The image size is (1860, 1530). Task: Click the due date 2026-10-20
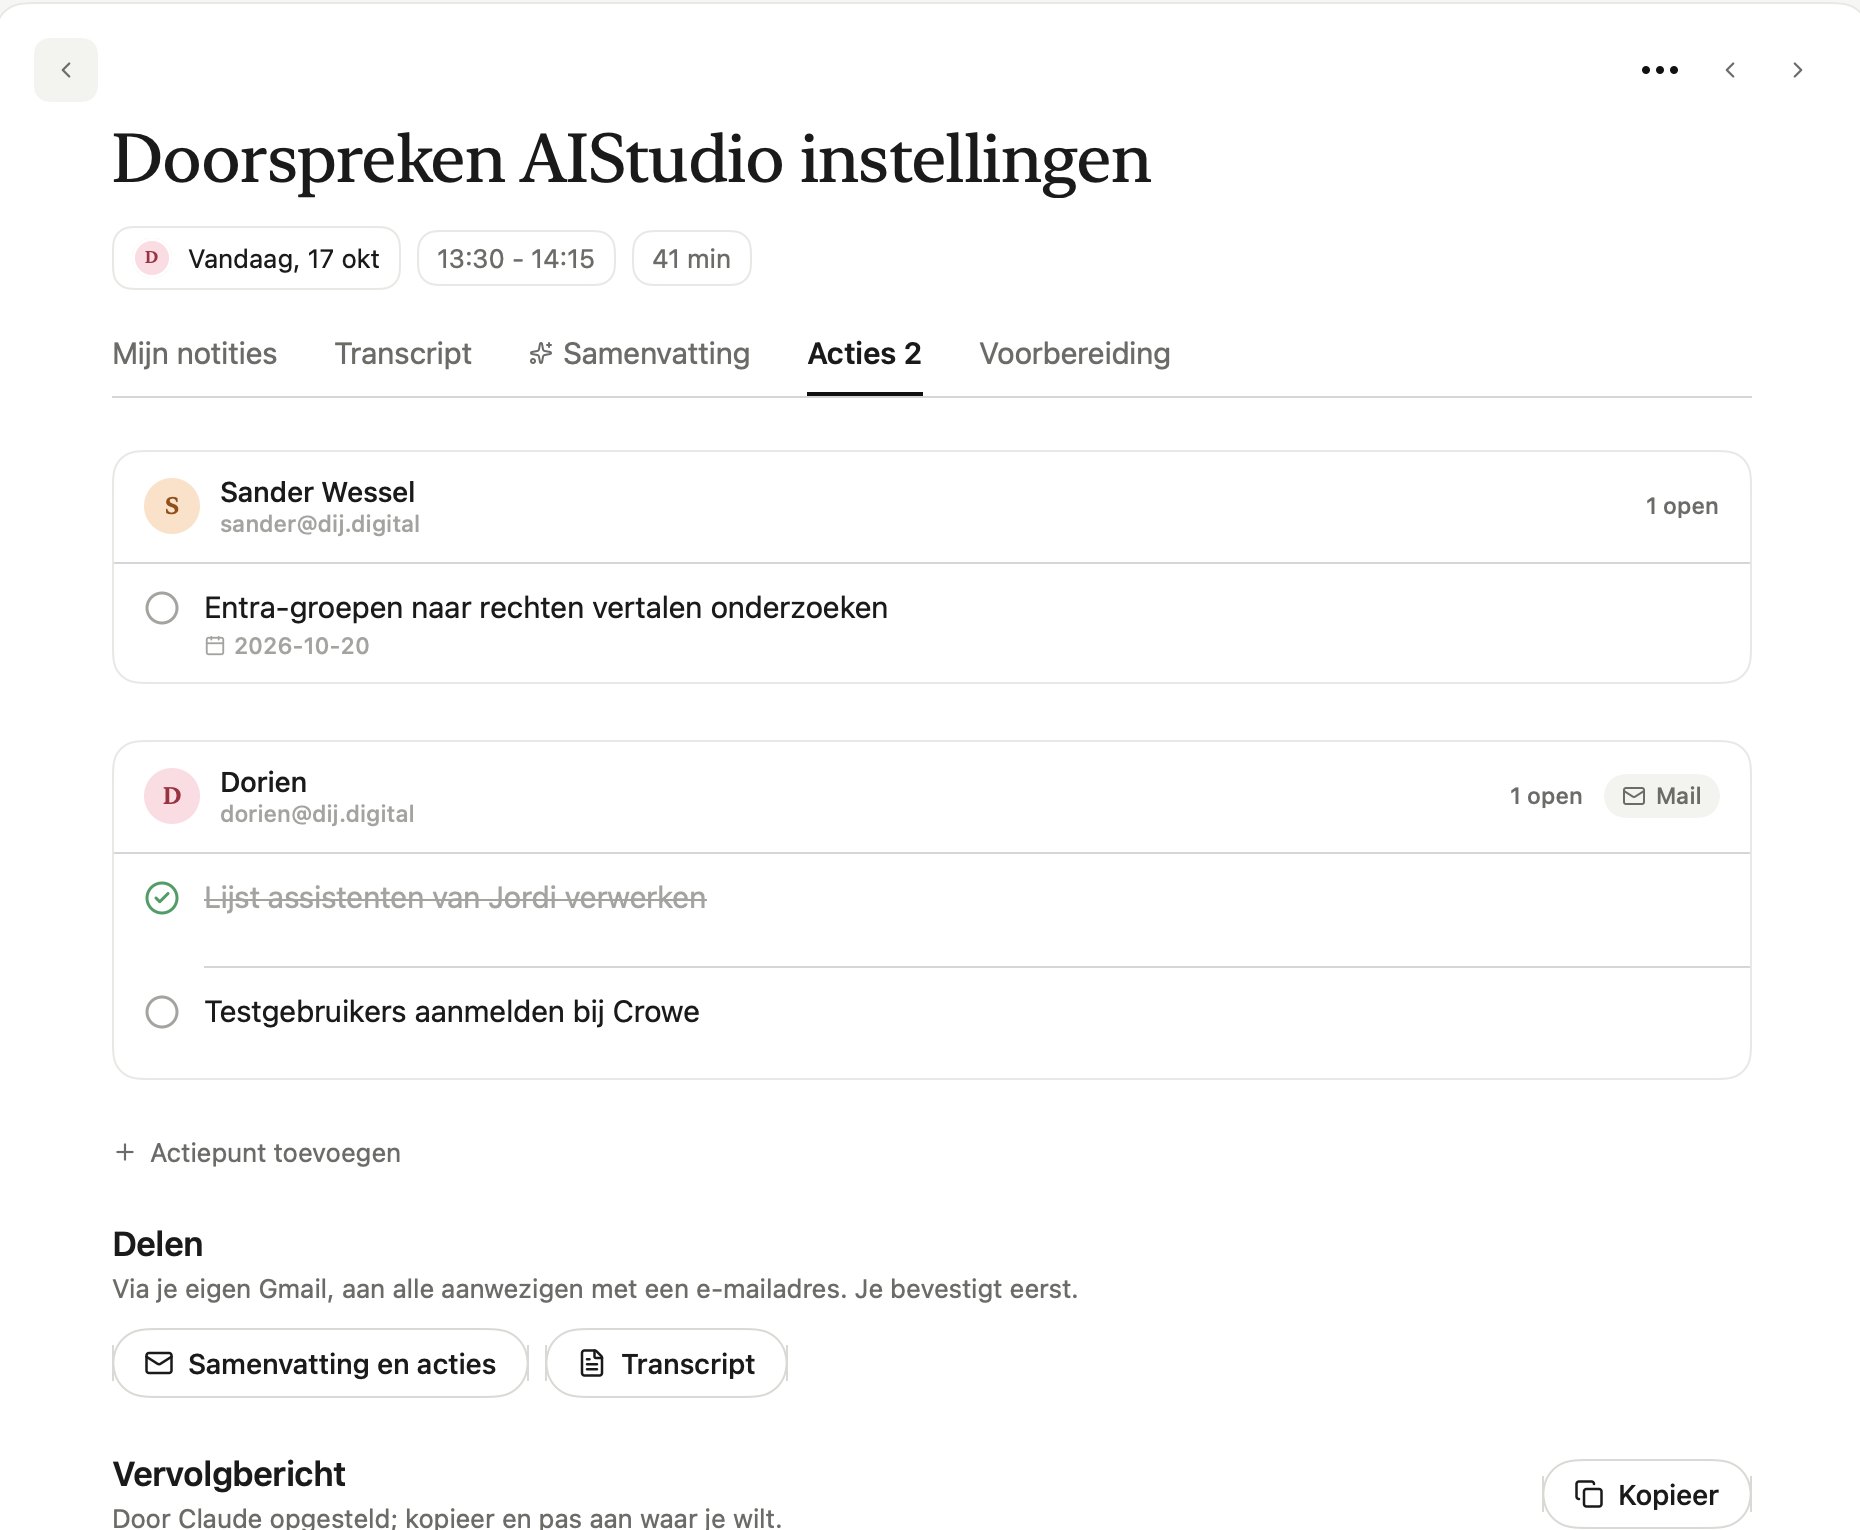(302, 646)
